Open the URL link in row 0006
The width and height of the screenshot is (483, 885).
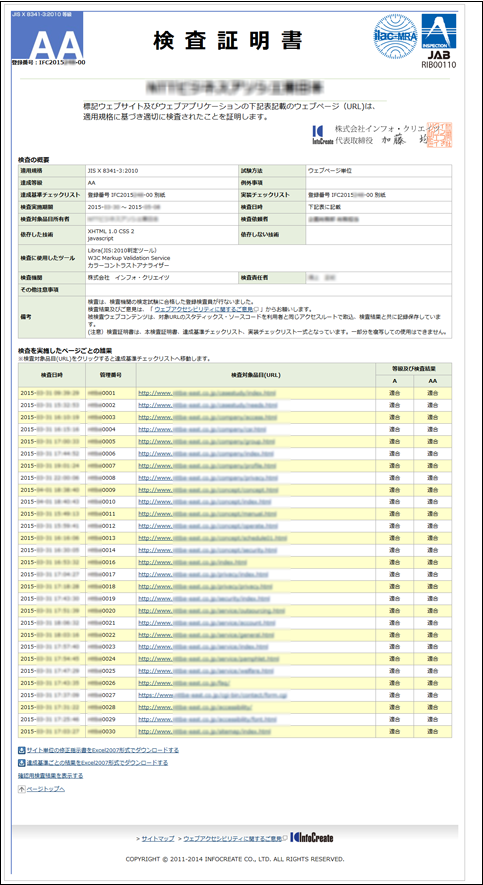coord(207,454)
